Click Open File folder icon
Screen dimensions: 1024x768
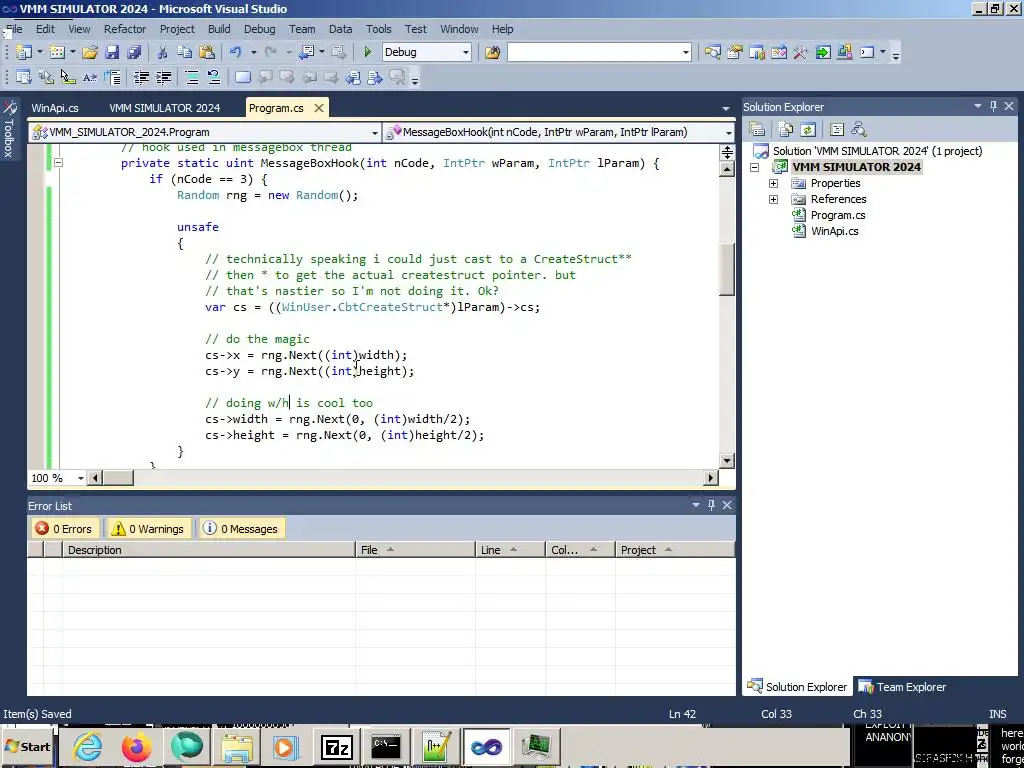(90, 52)
